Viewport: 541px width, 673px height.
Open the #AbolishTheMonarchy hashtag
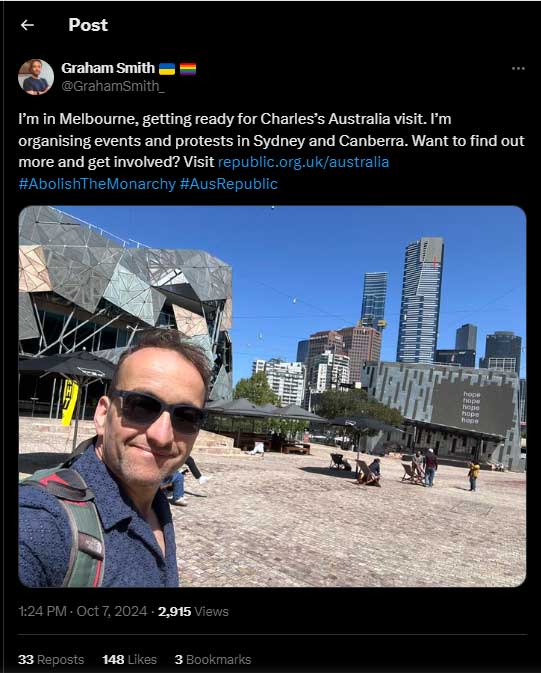pos(97,184)
